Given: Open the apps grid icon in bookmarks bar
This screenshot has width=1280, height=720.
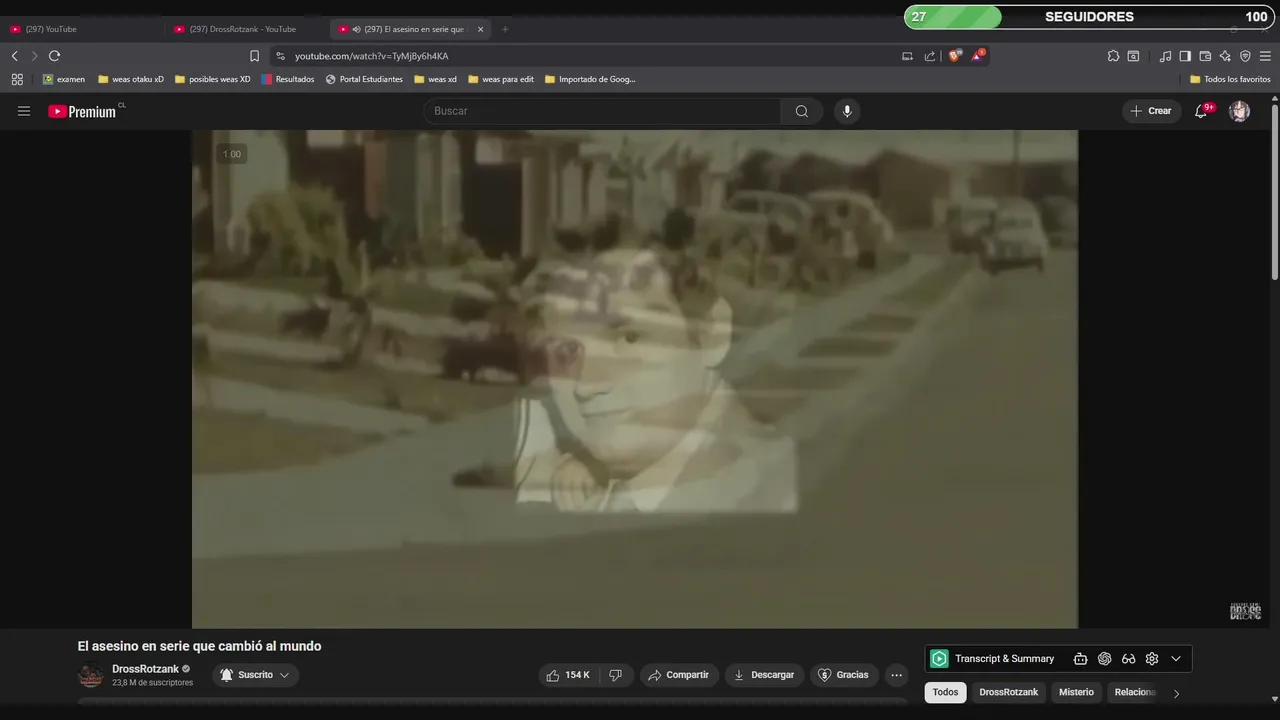Looking at the screenshot, I should click(x=17, y=79).
